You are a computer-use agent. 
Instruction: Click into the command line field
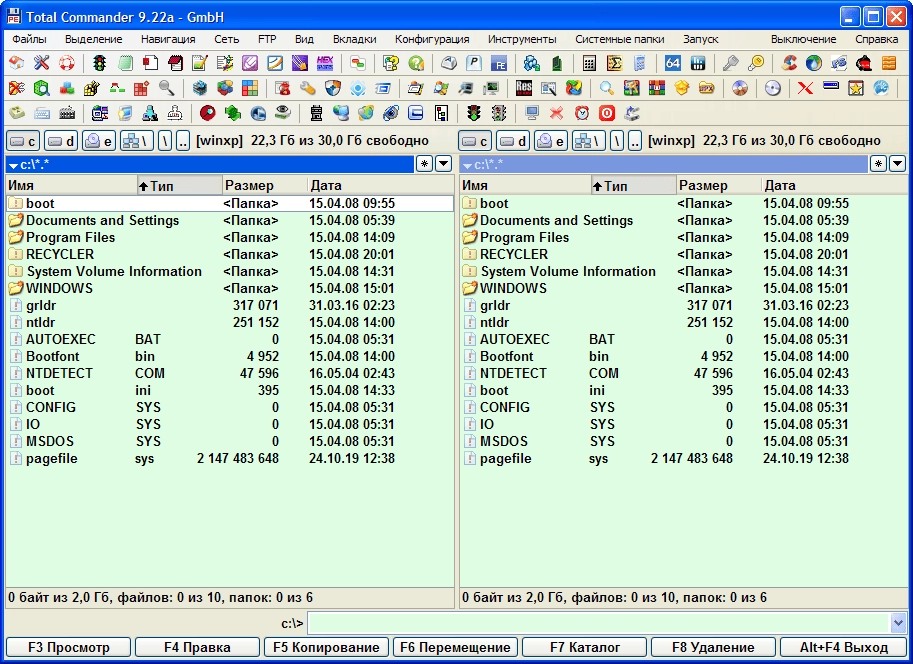point(599,623)
